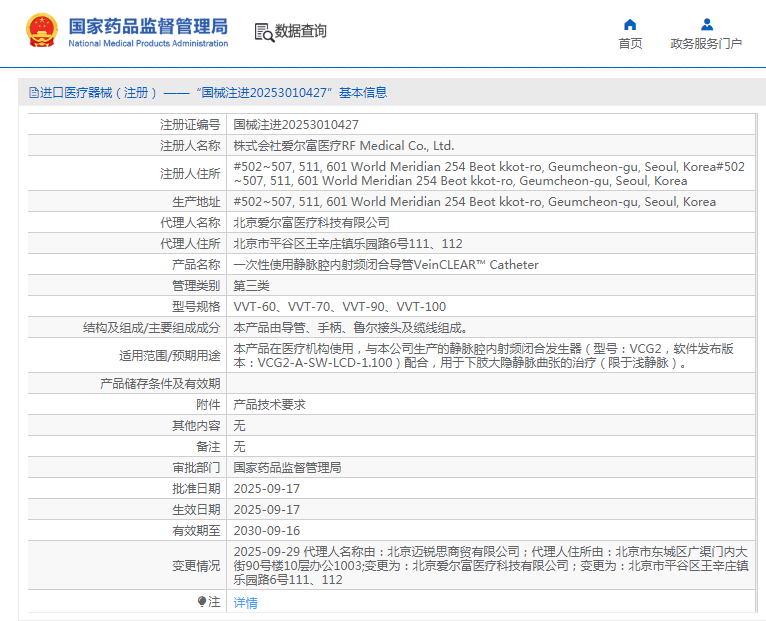This screenshot has width=766, height=621.
Task: Click the 产品技术要求 attachment cell
Action: [269, 405]
